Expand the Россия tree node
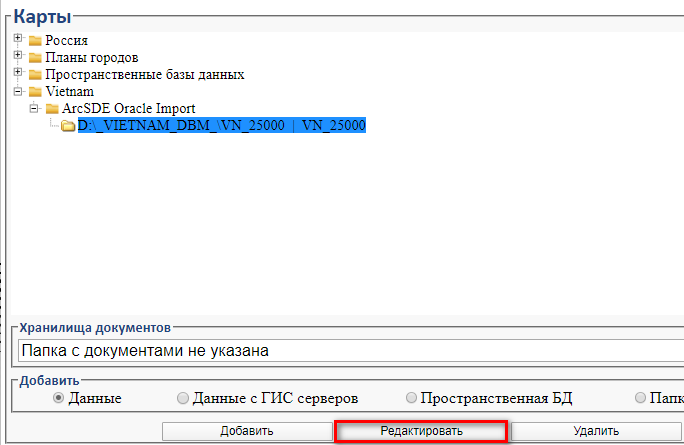Viewport: 684px width, 445px height. click(x=18, y=40)
